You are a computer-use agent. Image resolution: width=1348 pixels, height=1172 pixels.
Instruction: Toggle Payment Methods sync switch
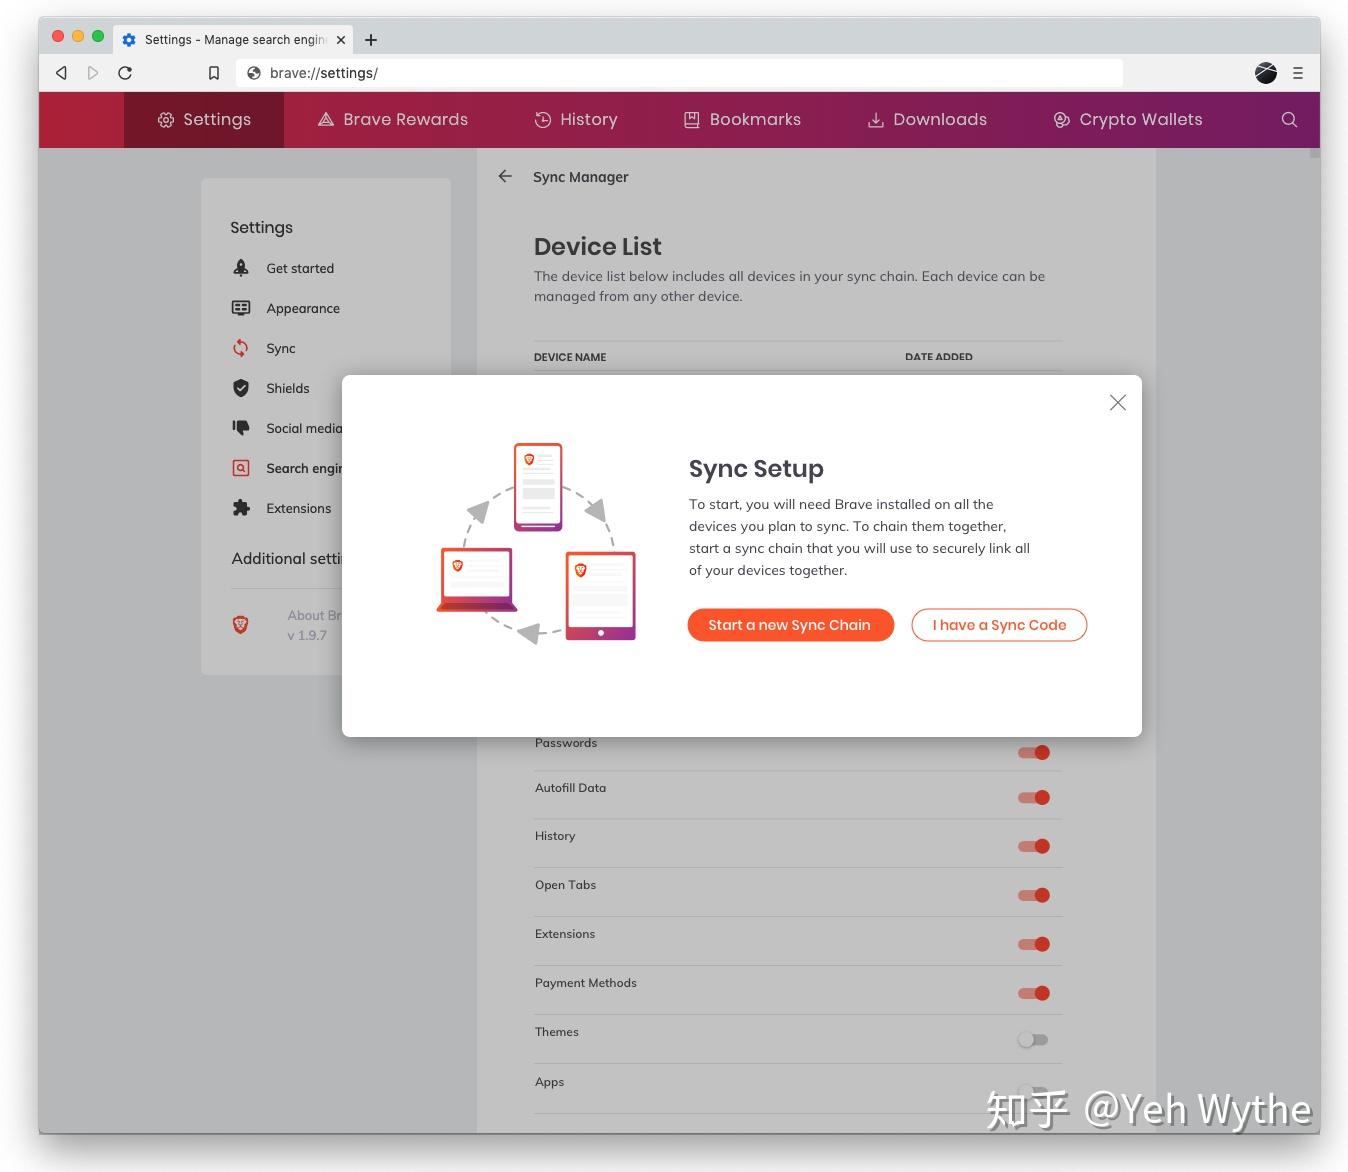[x=1034, y=993]
